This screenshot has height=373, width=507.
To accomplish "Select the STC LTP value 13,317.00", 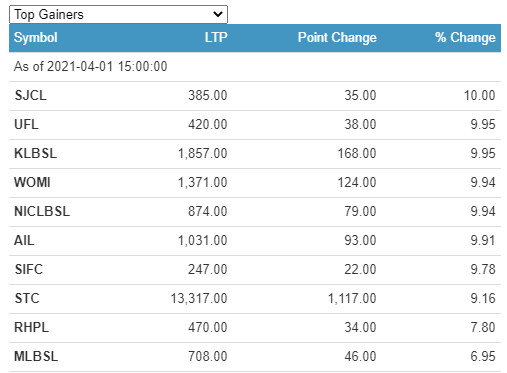I will 199,299.
